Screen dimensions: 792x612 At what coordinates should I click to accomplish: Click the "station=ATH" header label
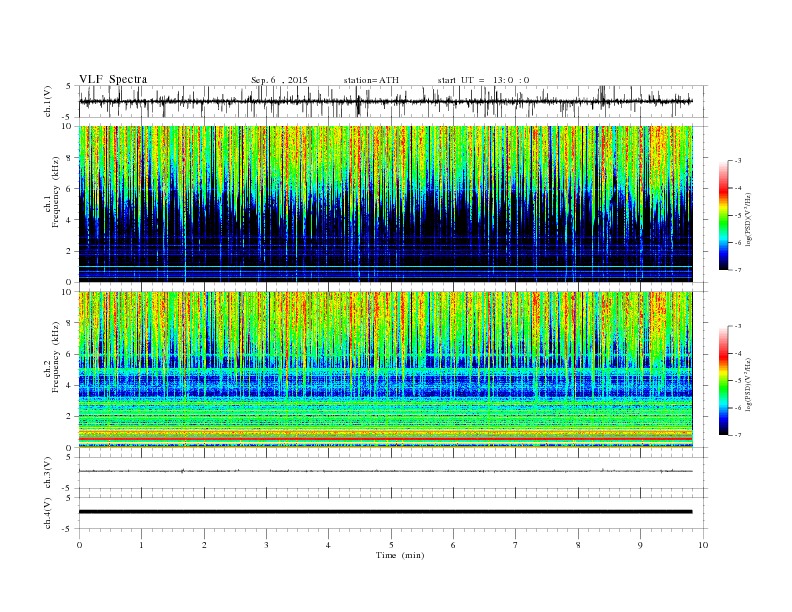click(371, 80)
